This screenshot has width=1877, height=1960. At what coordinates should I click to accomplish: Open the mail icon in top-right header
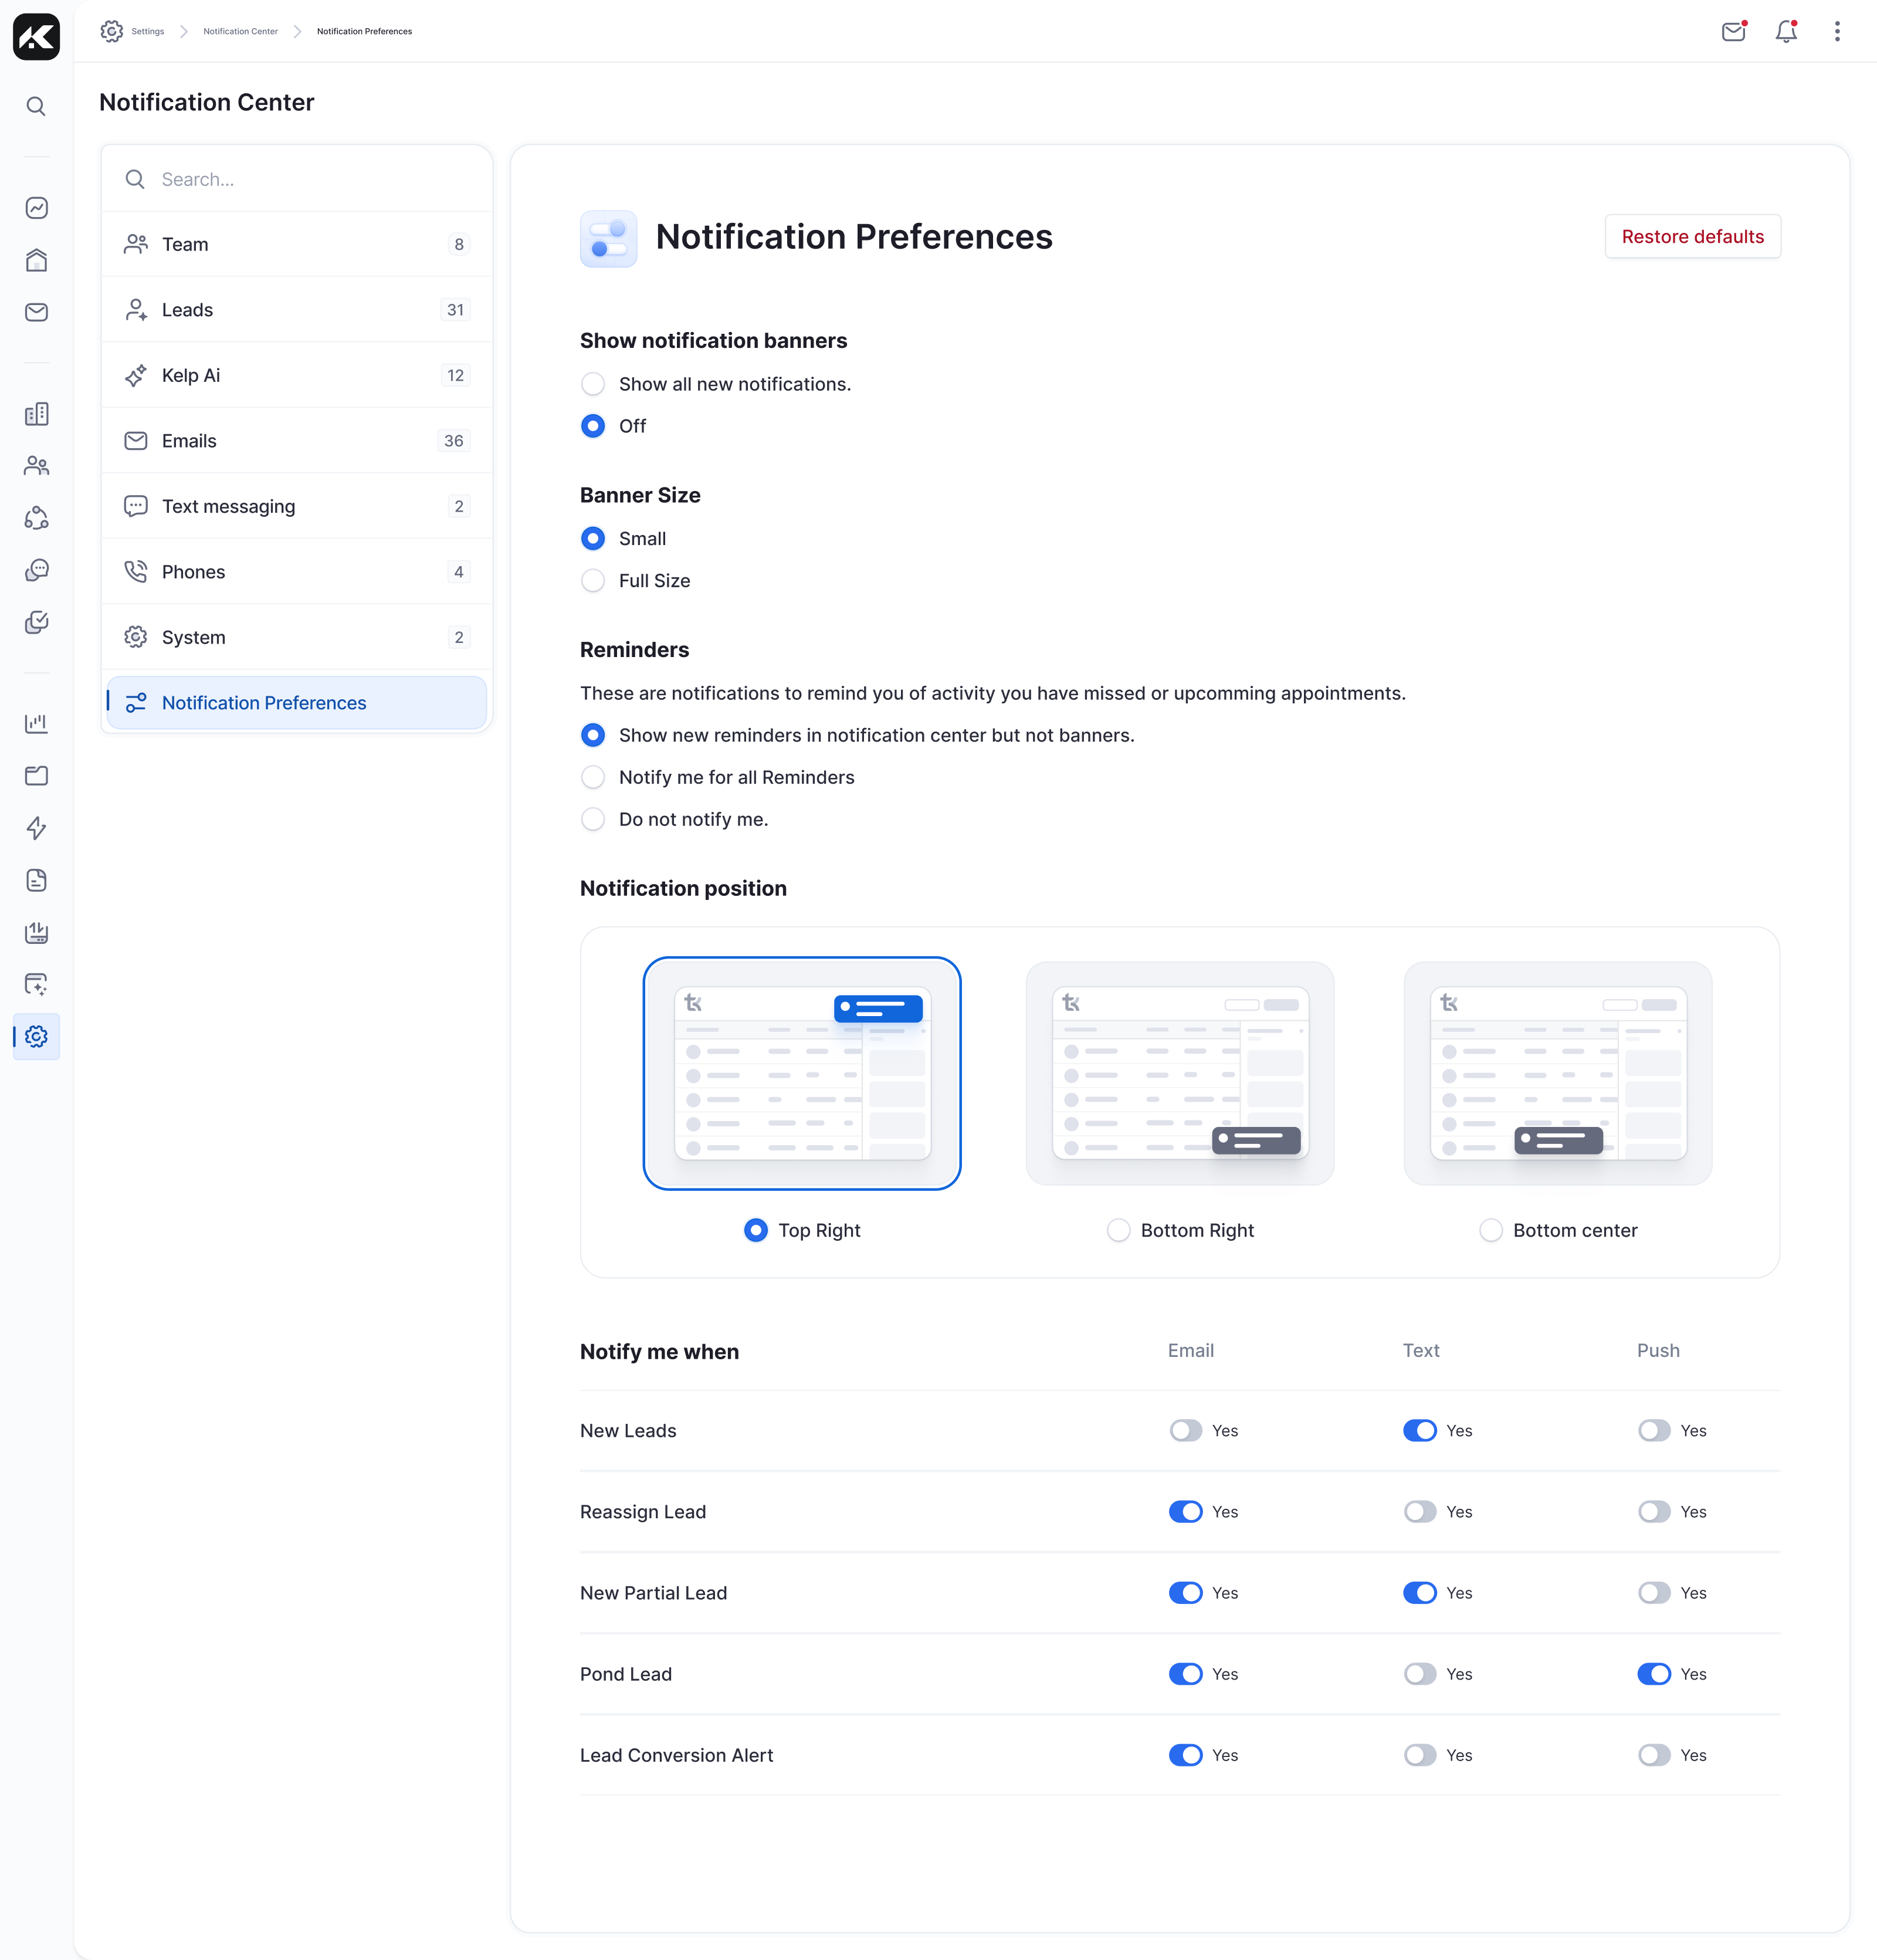point(1733,32)
